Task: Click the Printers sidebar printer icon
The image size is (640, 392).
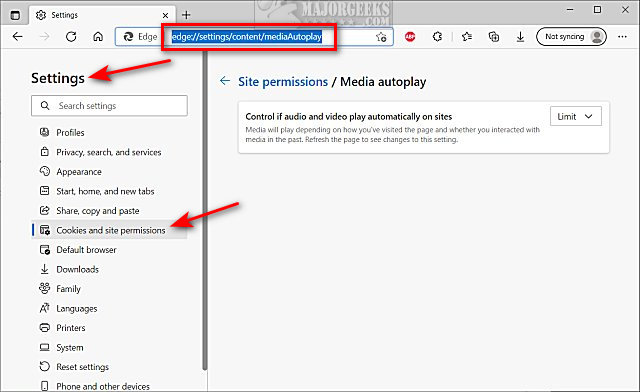Action: click(x=44, y=327)
